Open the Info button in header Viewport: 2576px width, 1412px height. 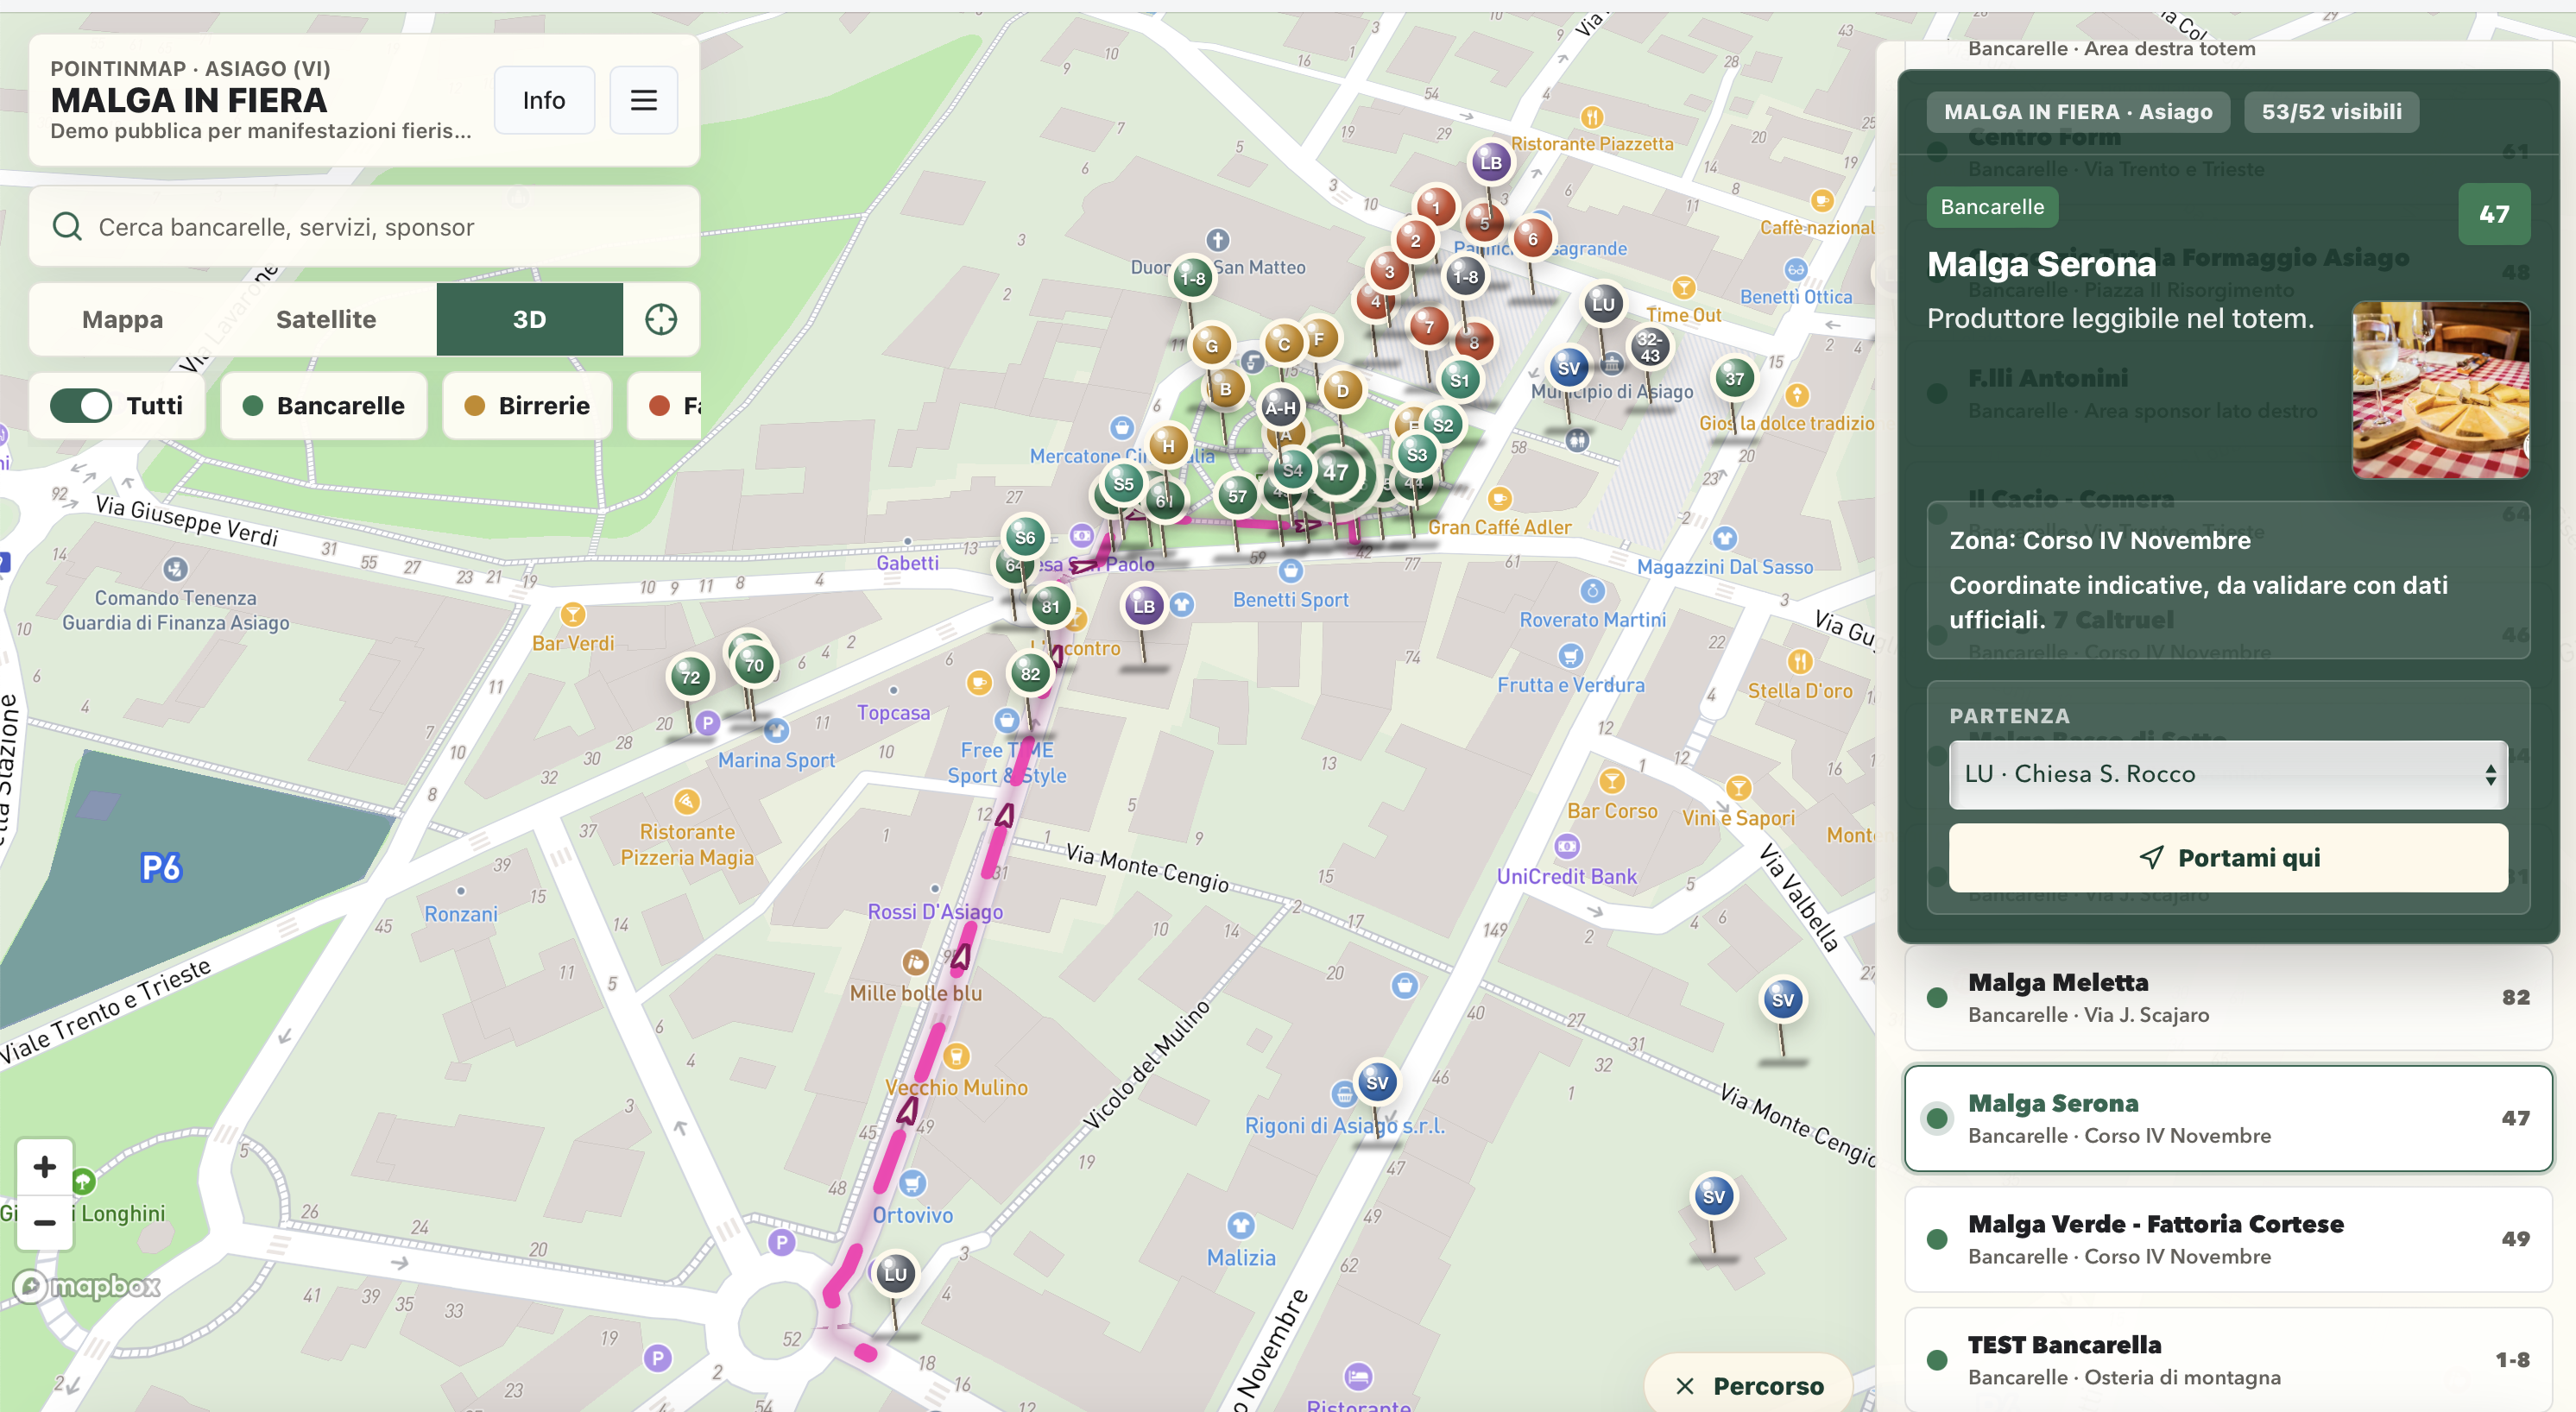pos(544,100)
